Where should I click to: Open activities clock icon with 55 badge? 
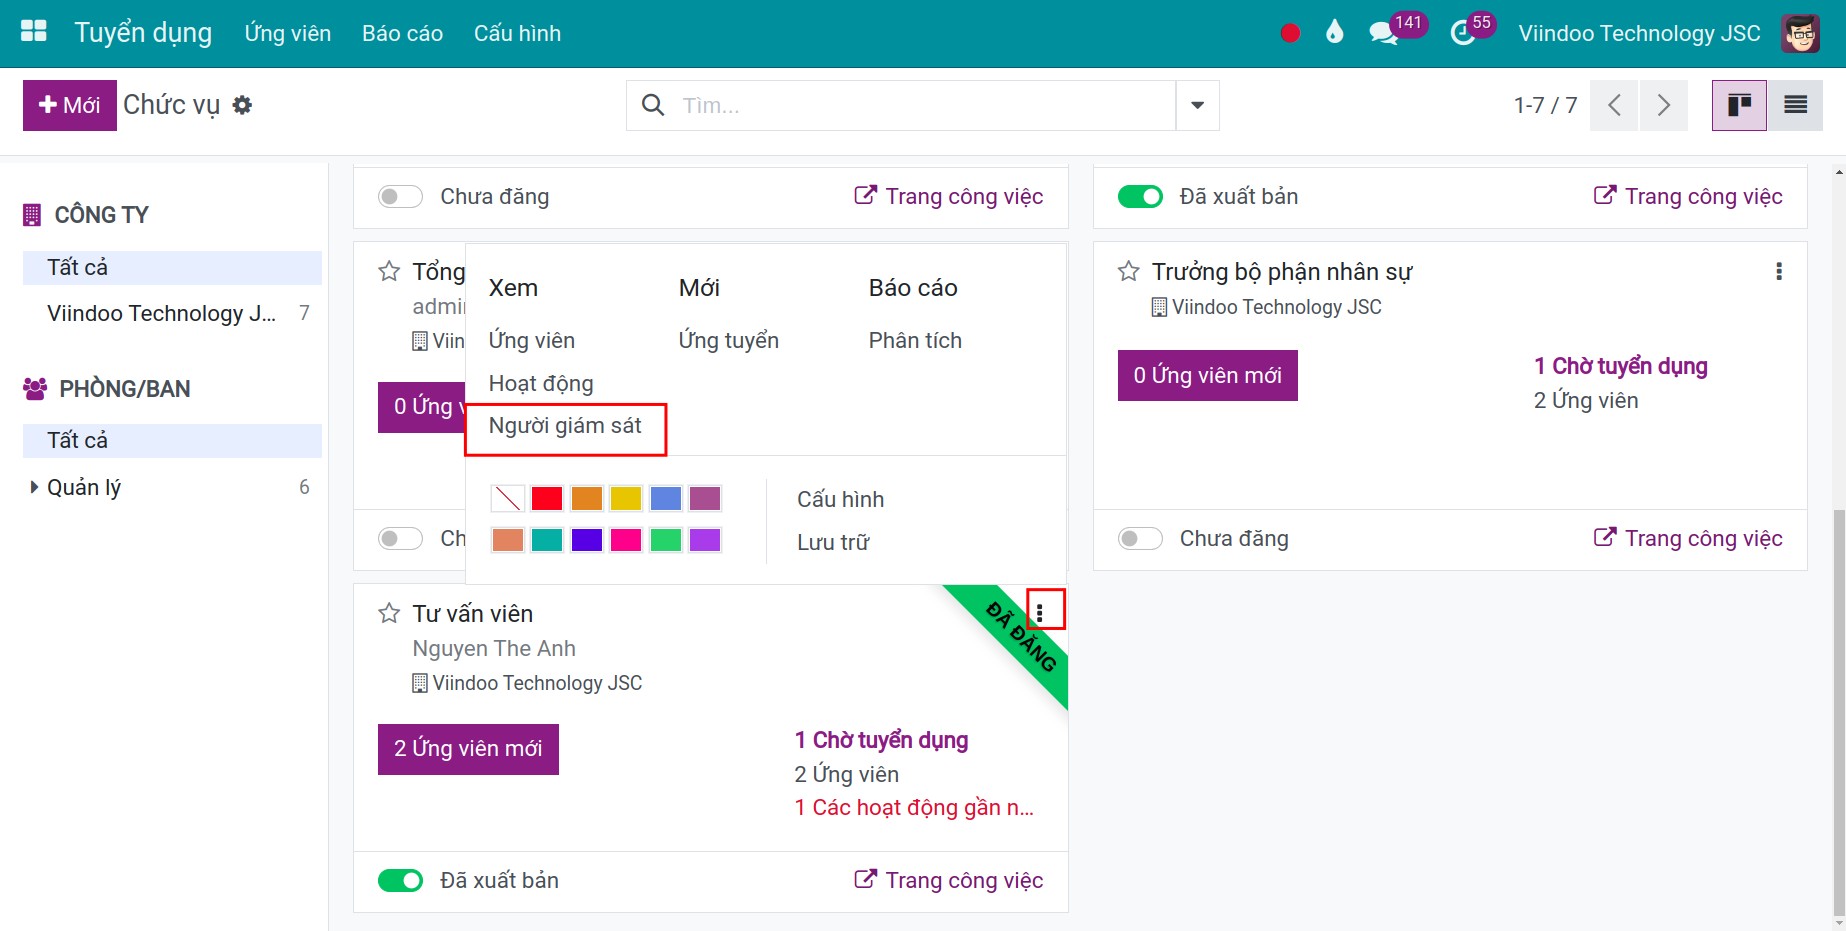1463,33
